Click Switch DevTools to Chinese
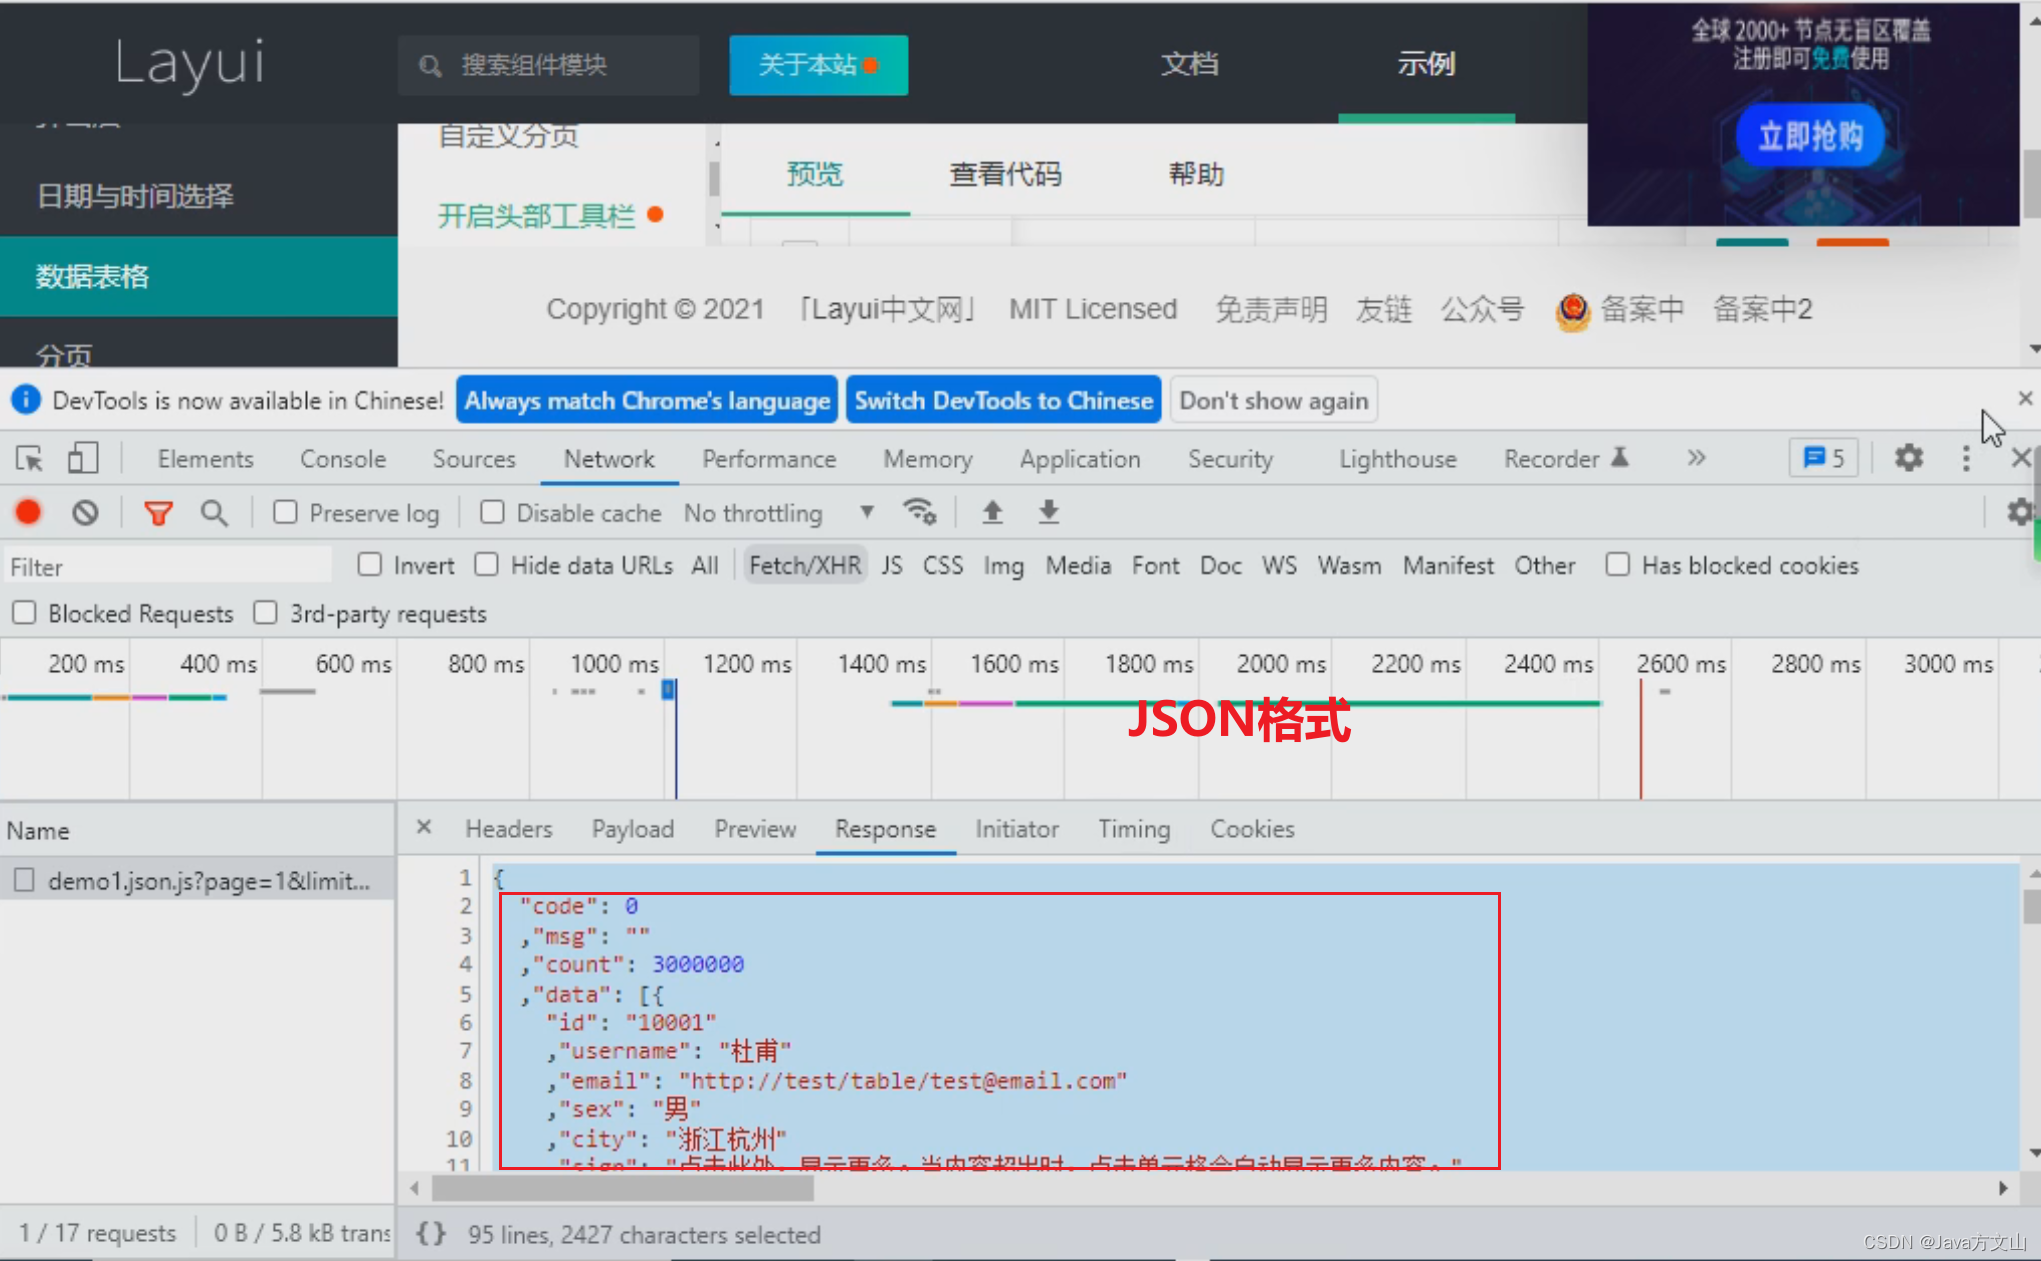The height and width of the screenshot is (1261, 2041). pos(1003,400)
